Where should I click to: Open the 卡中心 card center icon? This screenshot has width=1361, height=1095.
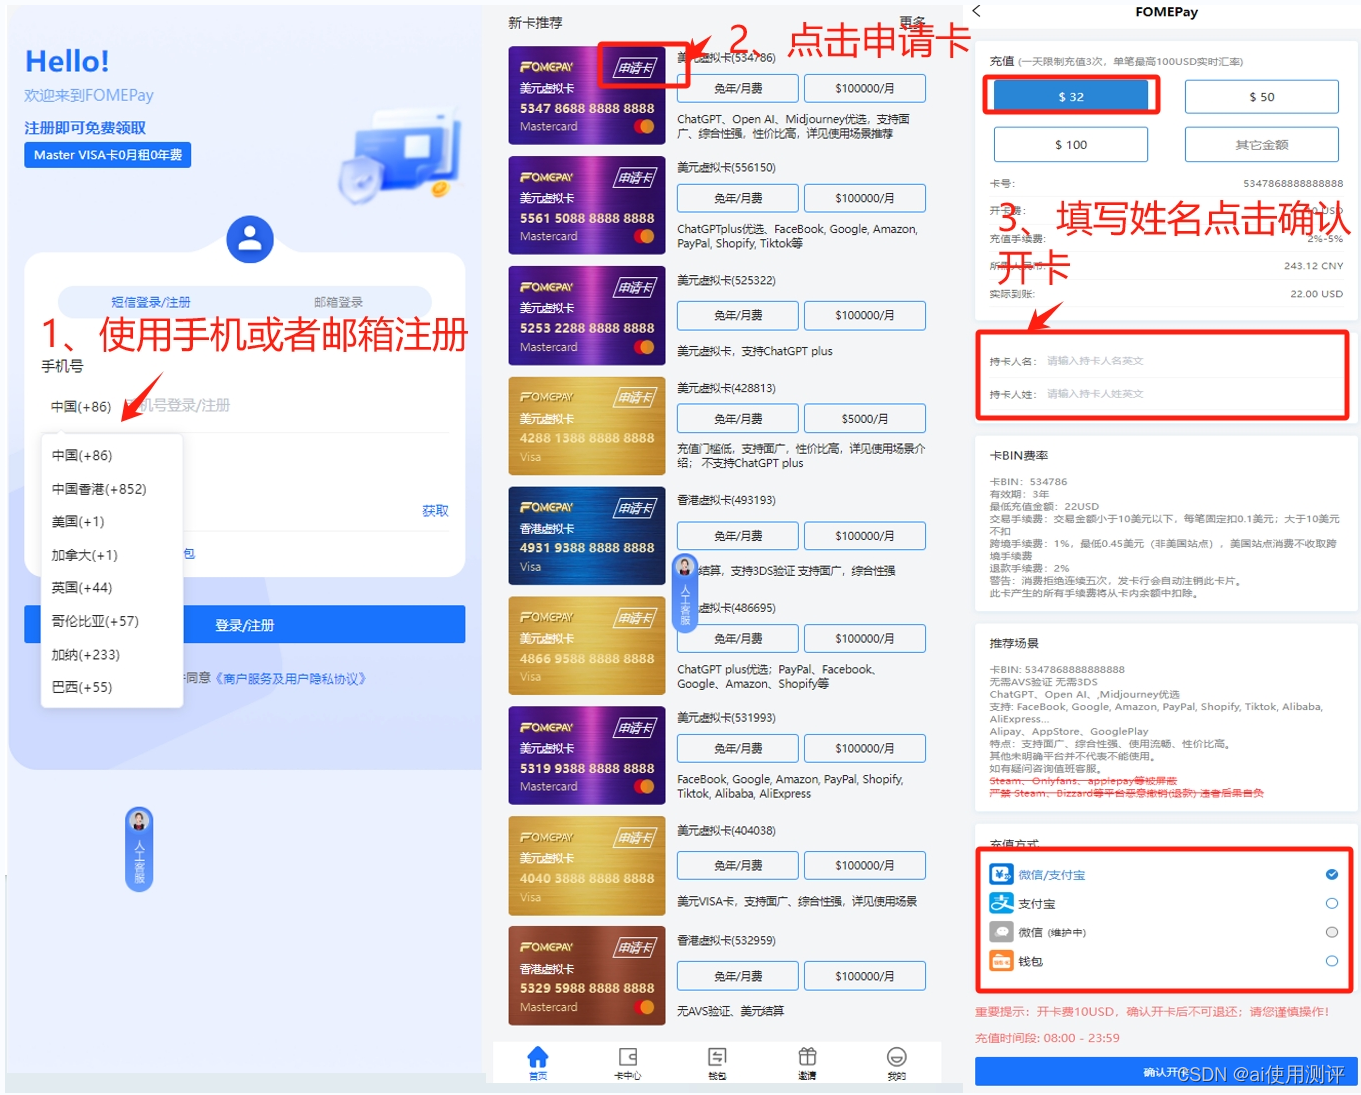click(x=628, y=1062)
